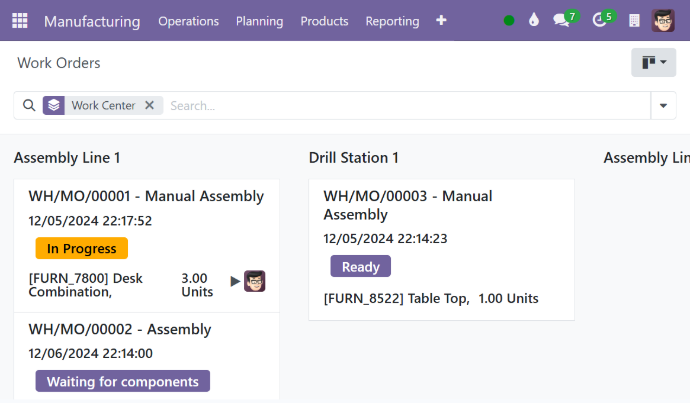Open conversations with 7 unread messages

click(x=563, y=20)
